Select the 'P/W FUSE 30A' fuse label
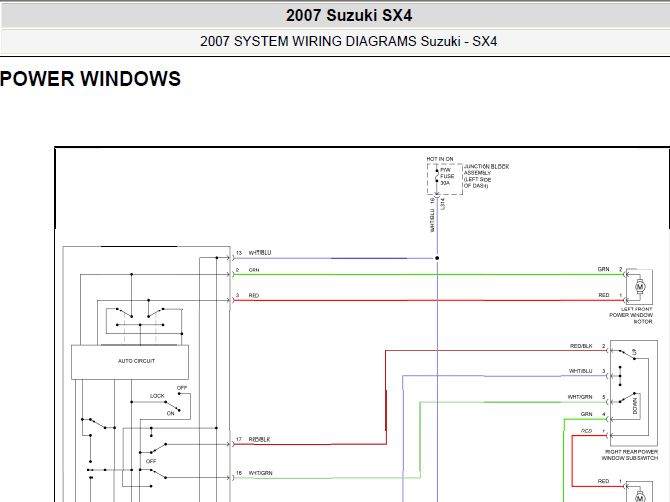Screen dimensions: 670x502 (447, 176)
